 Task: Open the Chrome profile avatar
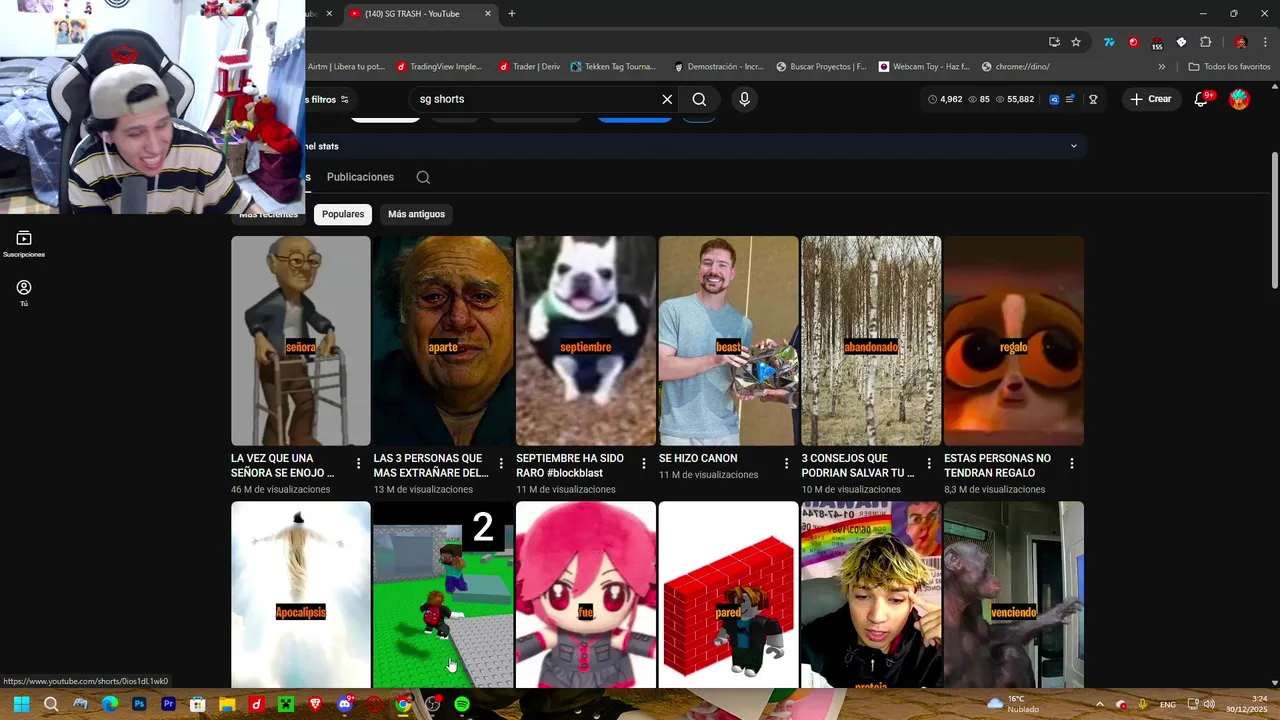1241,42
